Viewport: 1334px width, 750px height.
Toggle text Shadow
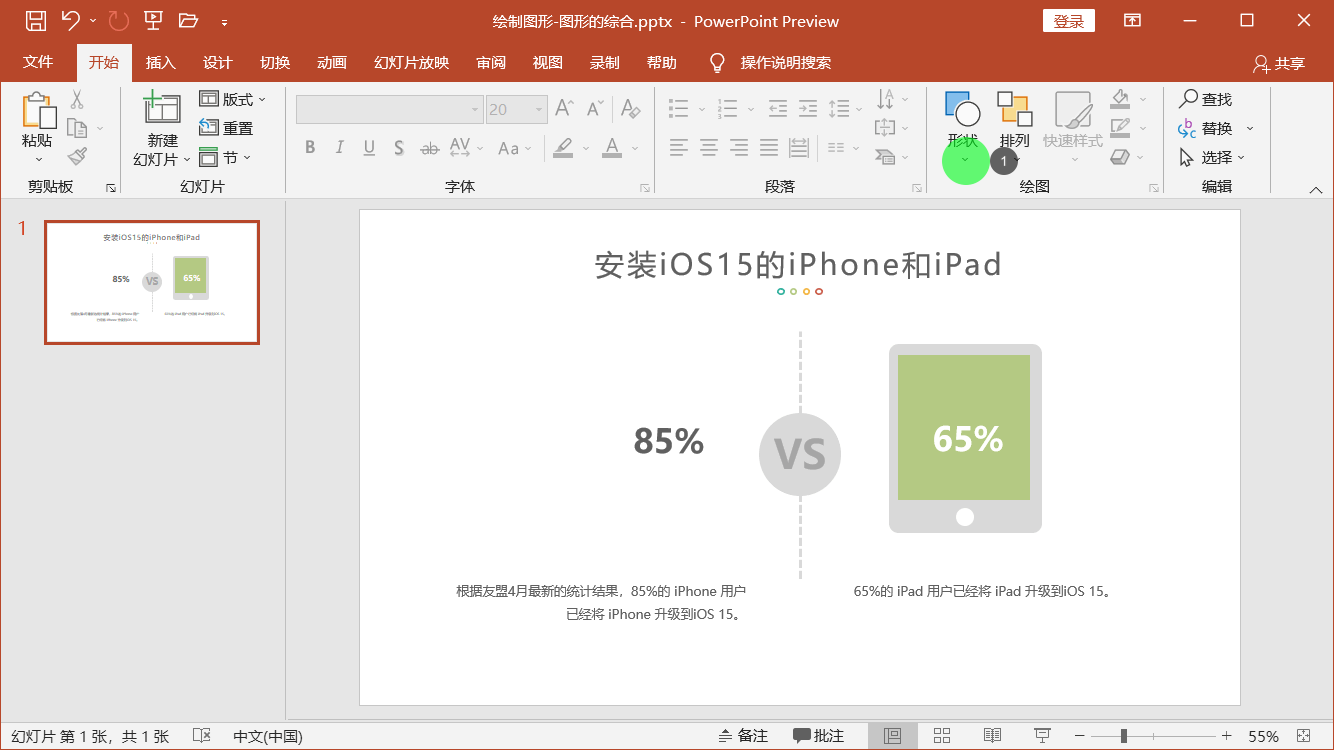[x=399, y=148]
